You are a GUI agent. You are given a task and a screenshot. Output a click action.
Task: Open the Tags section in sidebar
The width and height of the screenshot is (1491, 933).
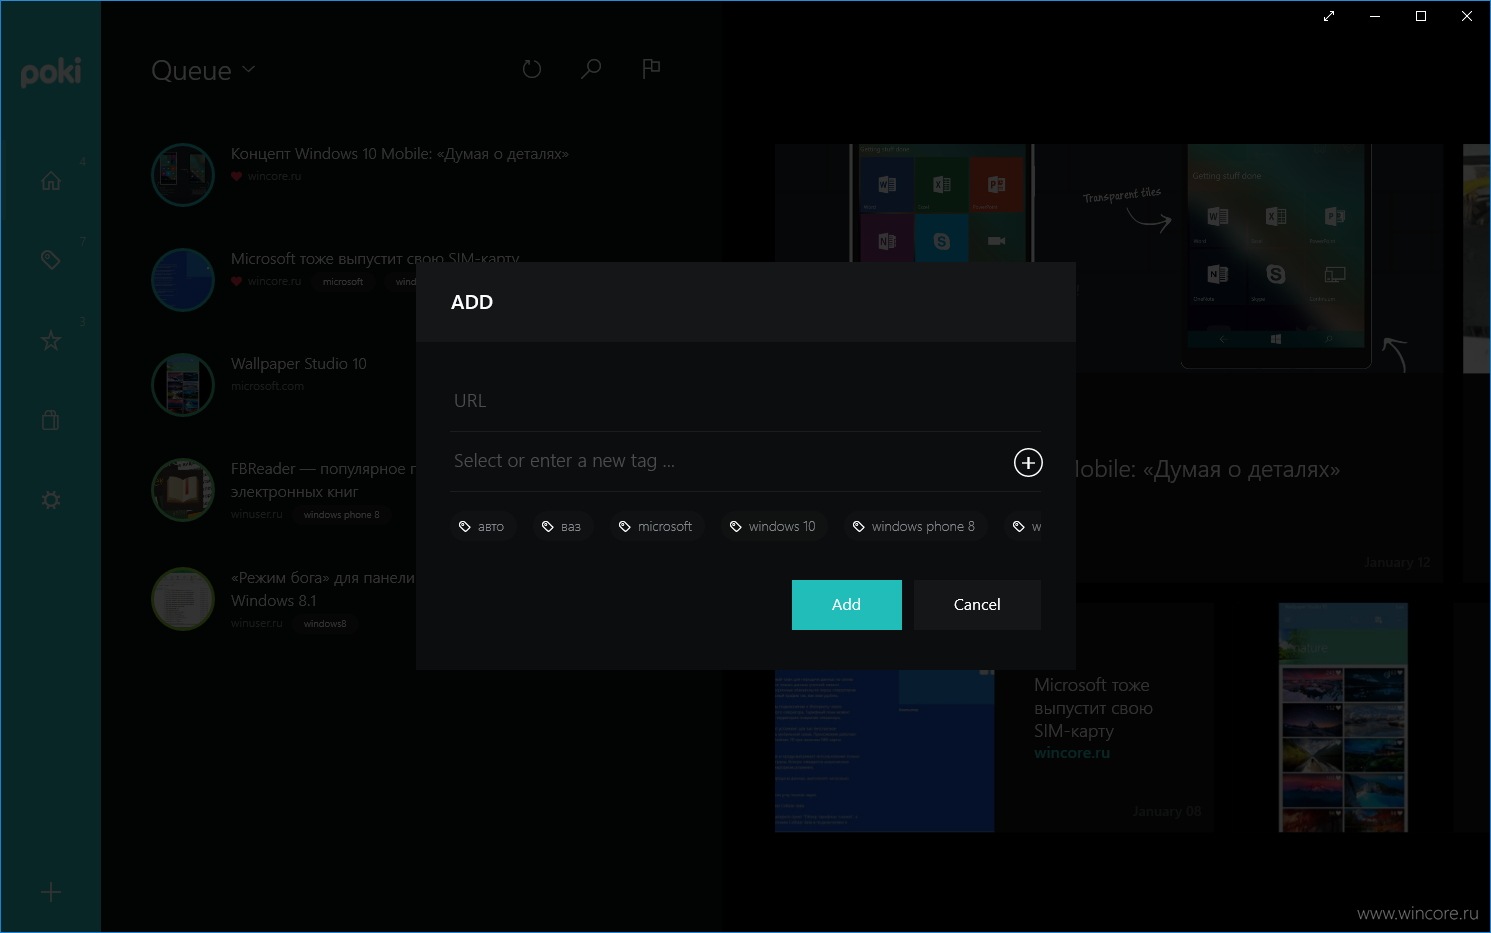pyautogui.click(x=51, y=260)
